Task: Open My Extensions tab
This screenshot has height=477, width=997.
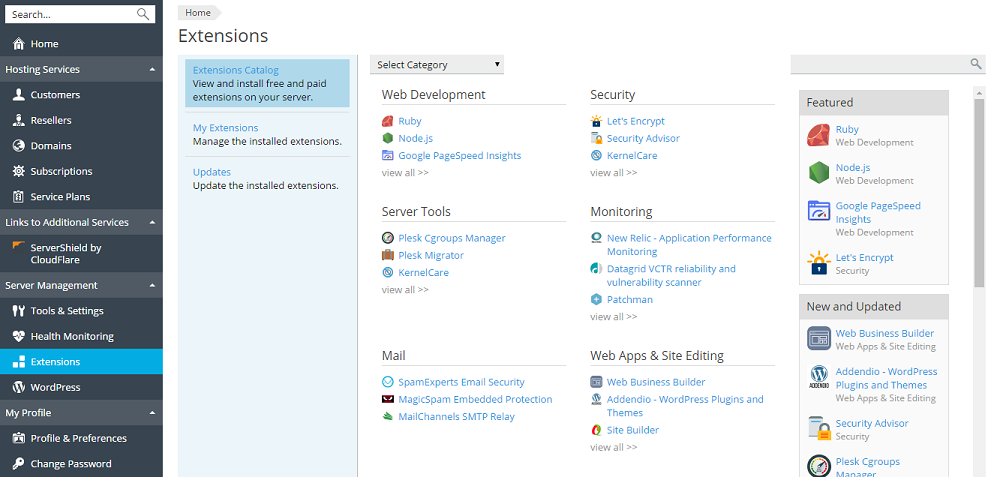Action: pyautogui.click(x=225, y=128)
